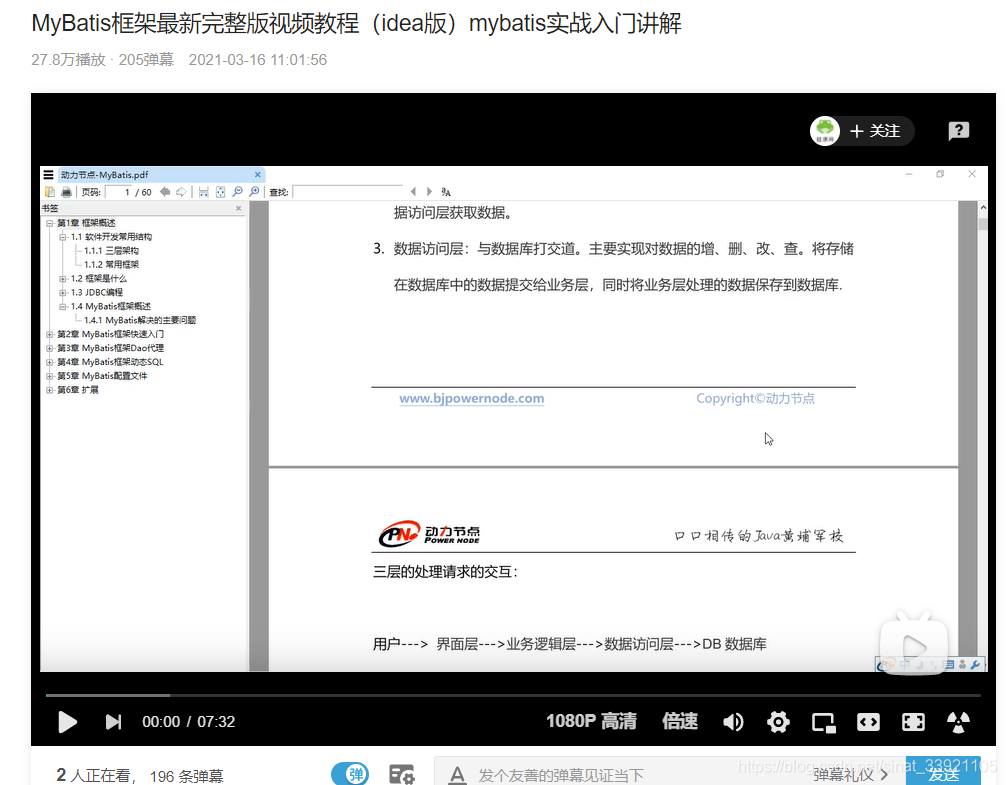Click the PDF open file icon
Image resolution: width=1007 pixels, height=785 pixels.
[x=50, y=192]
